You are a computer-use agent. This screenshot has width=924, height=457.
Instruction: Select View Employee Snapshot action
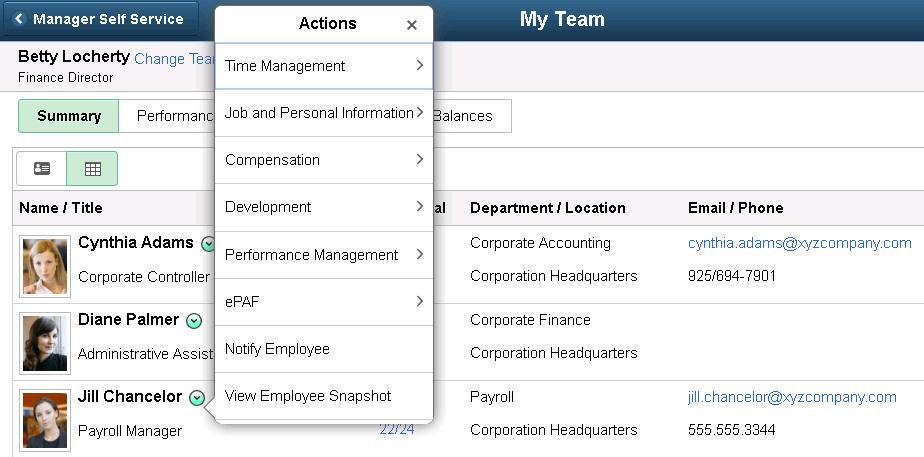click(x=324, y=396)
